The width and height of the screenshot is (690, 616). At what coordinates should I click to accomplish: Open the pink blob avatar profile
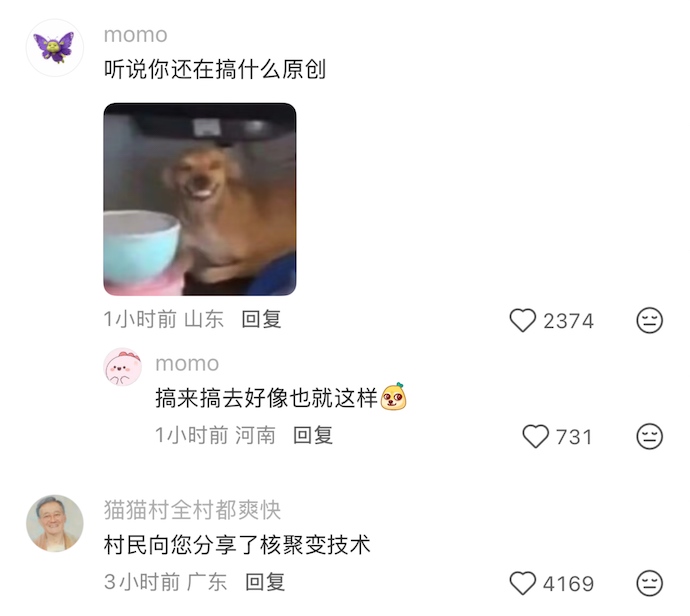(x=123, y=367)
